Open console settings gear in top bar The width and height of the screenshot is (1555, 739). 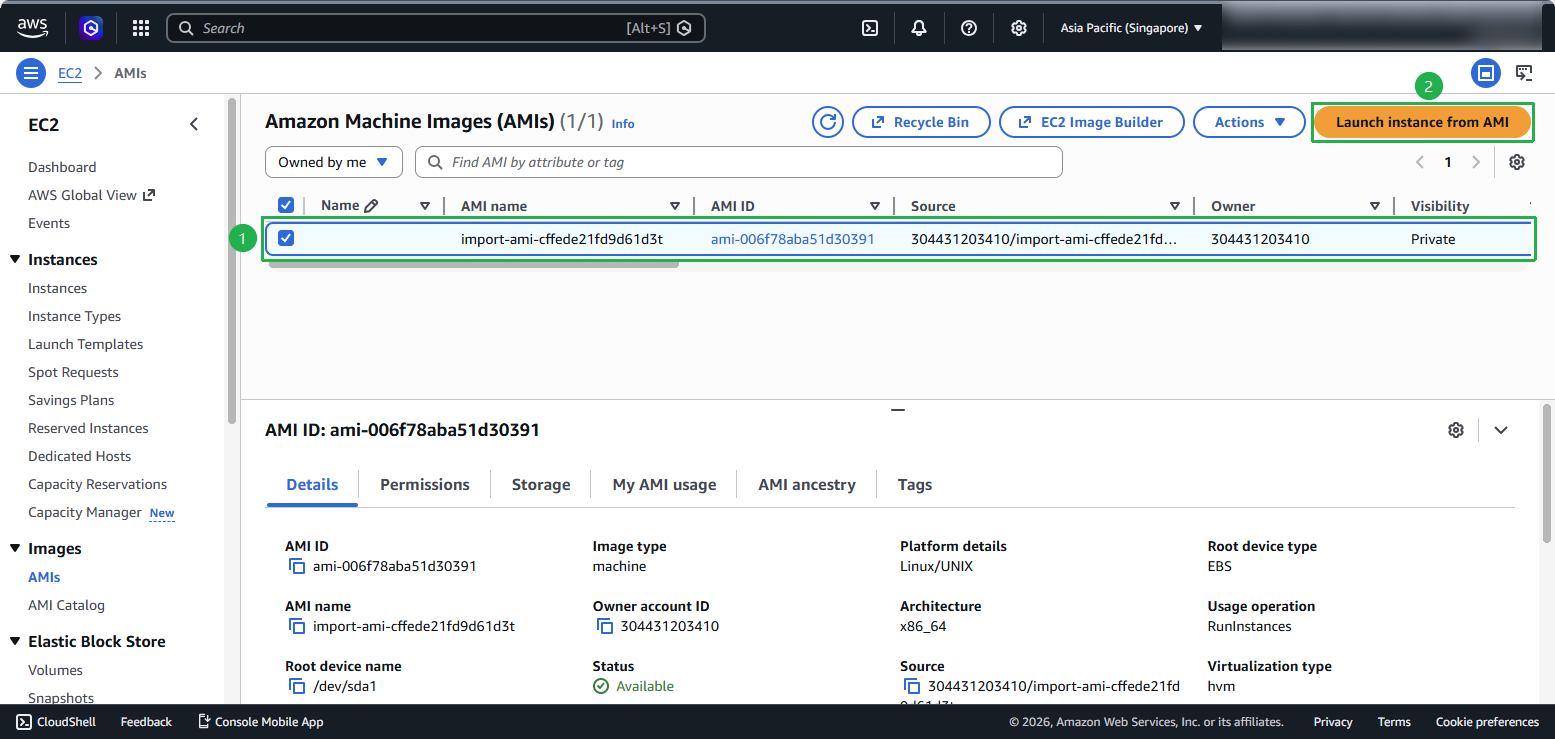[1018, 28]
